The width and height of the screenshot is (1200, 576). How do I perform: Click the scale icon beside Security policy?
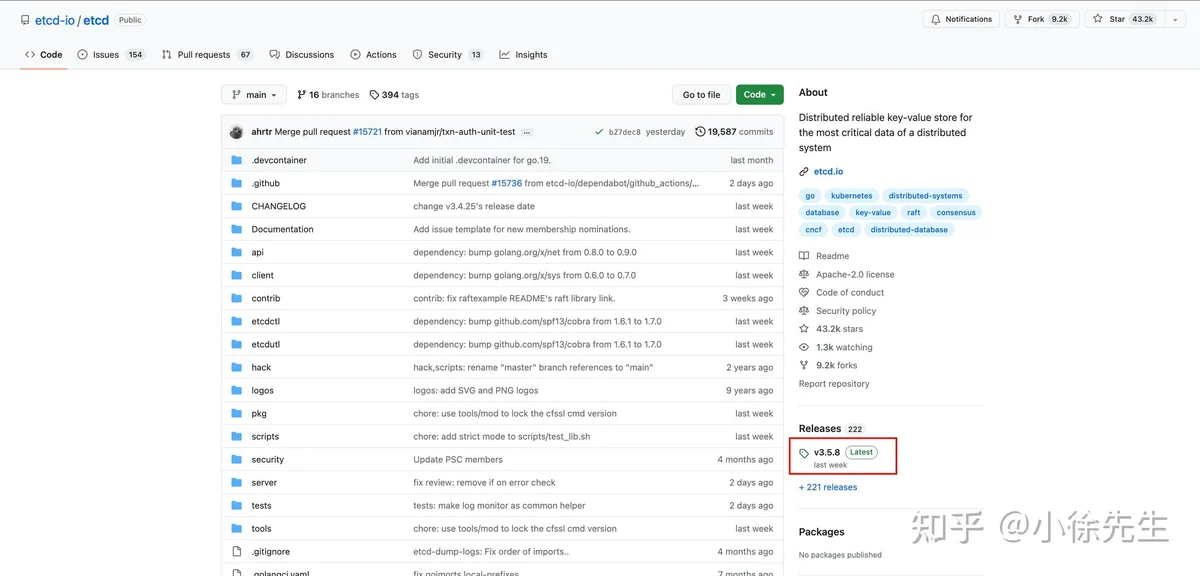tap(804, 311)
